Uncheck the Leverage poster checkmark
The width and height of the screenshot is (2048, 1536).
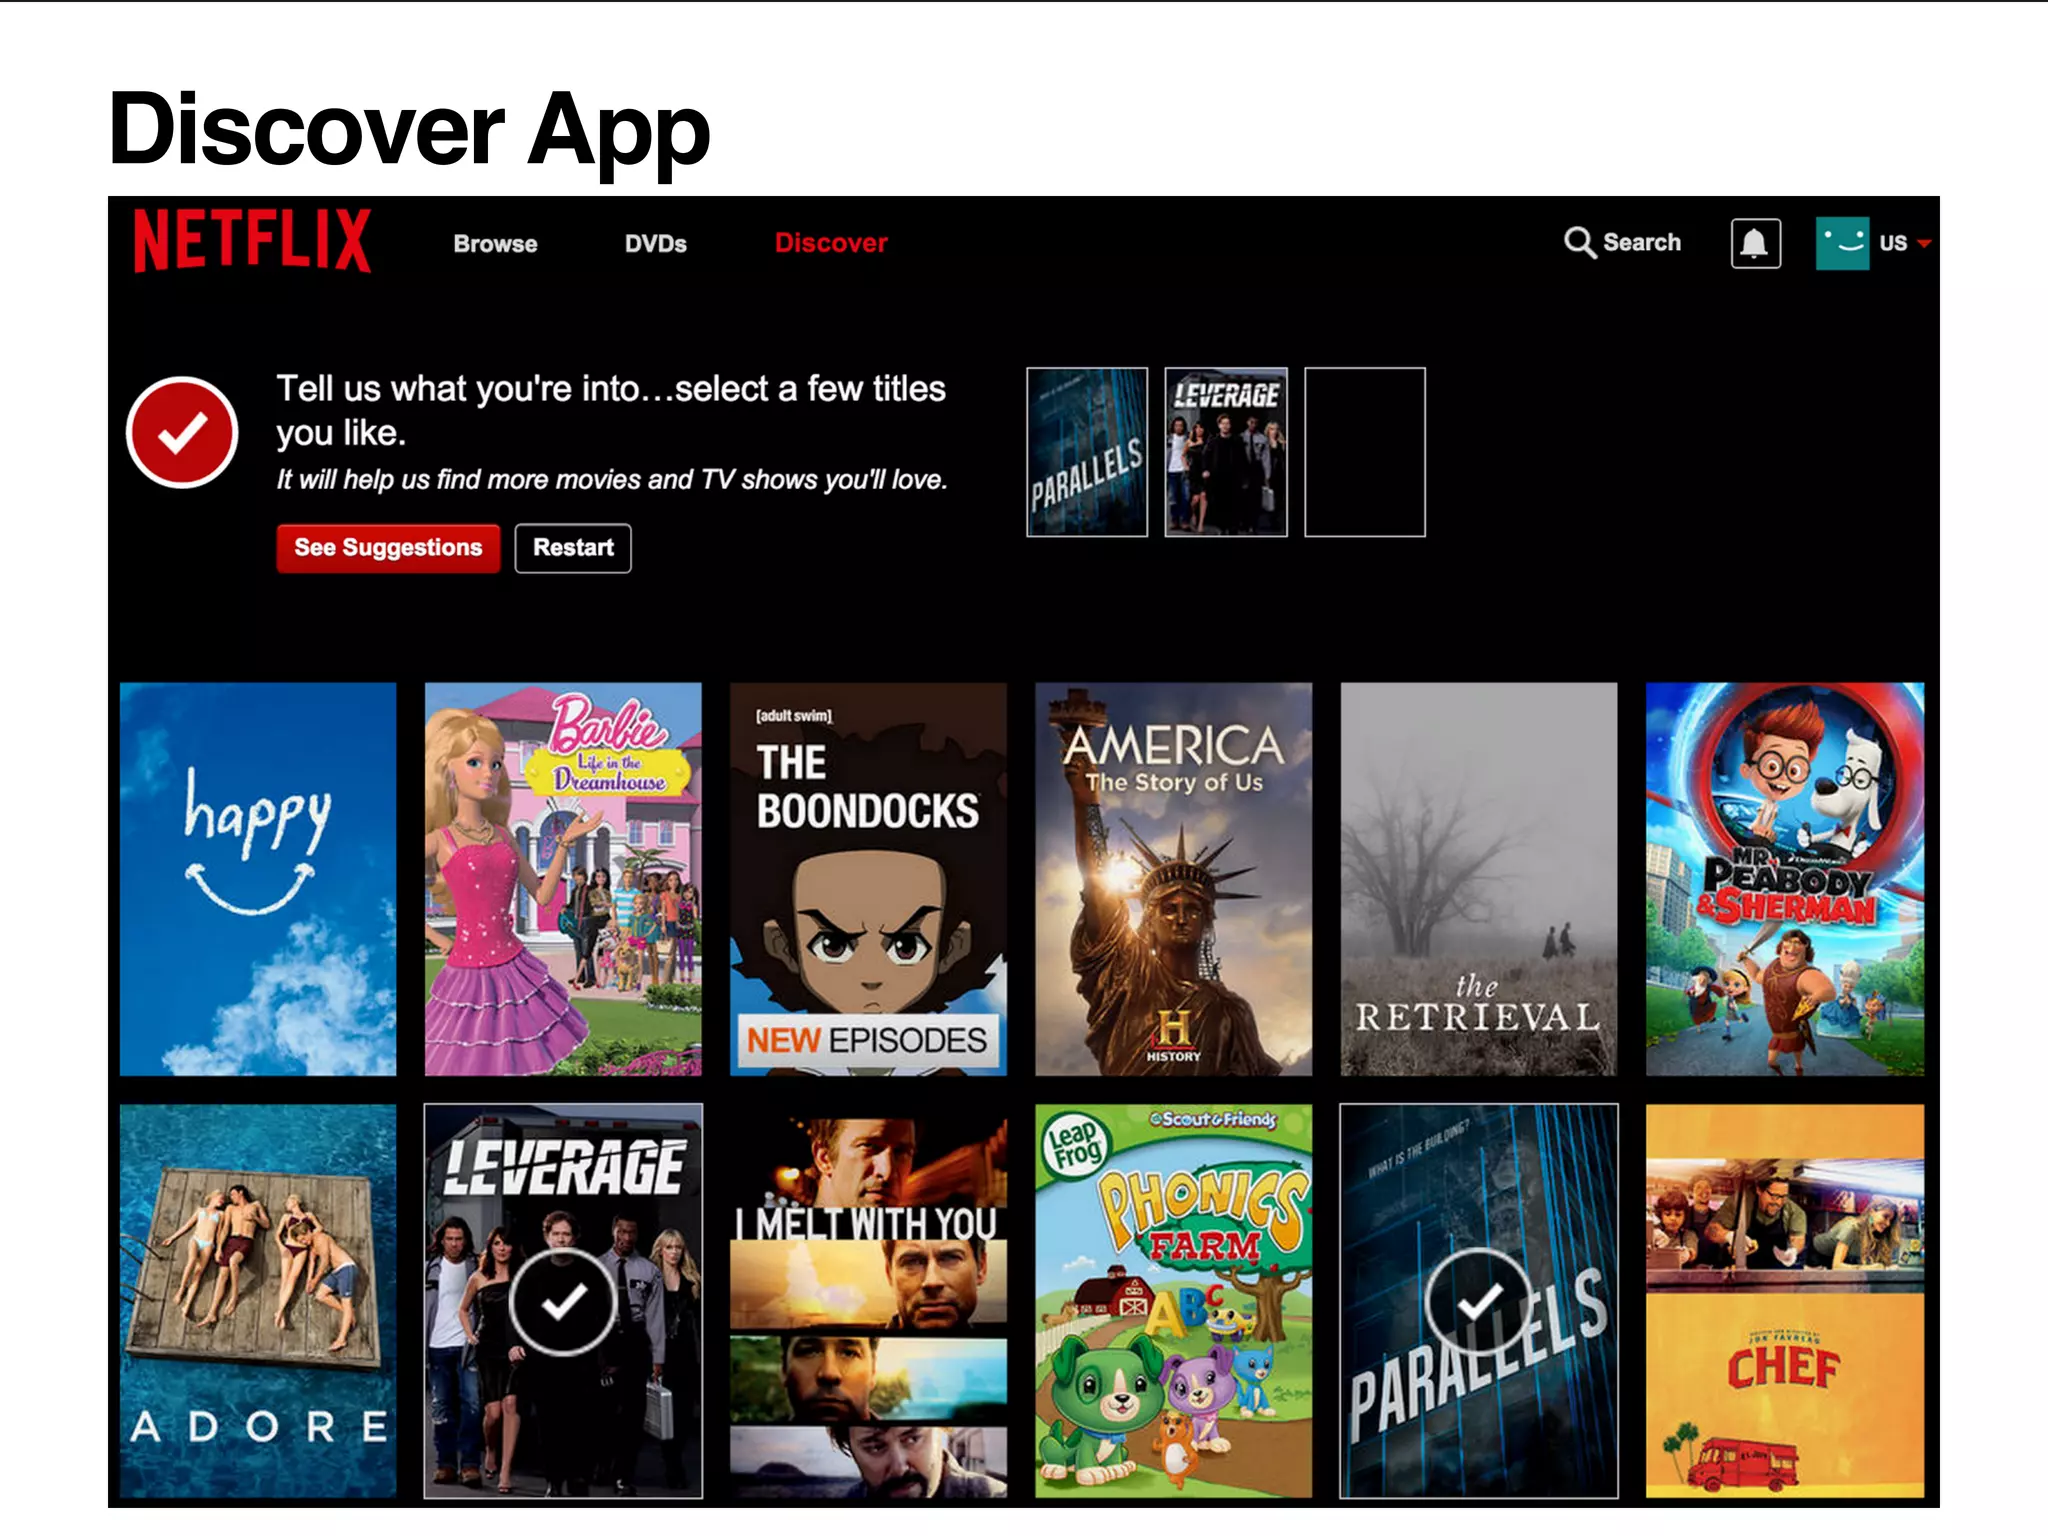click(563, 1301)
